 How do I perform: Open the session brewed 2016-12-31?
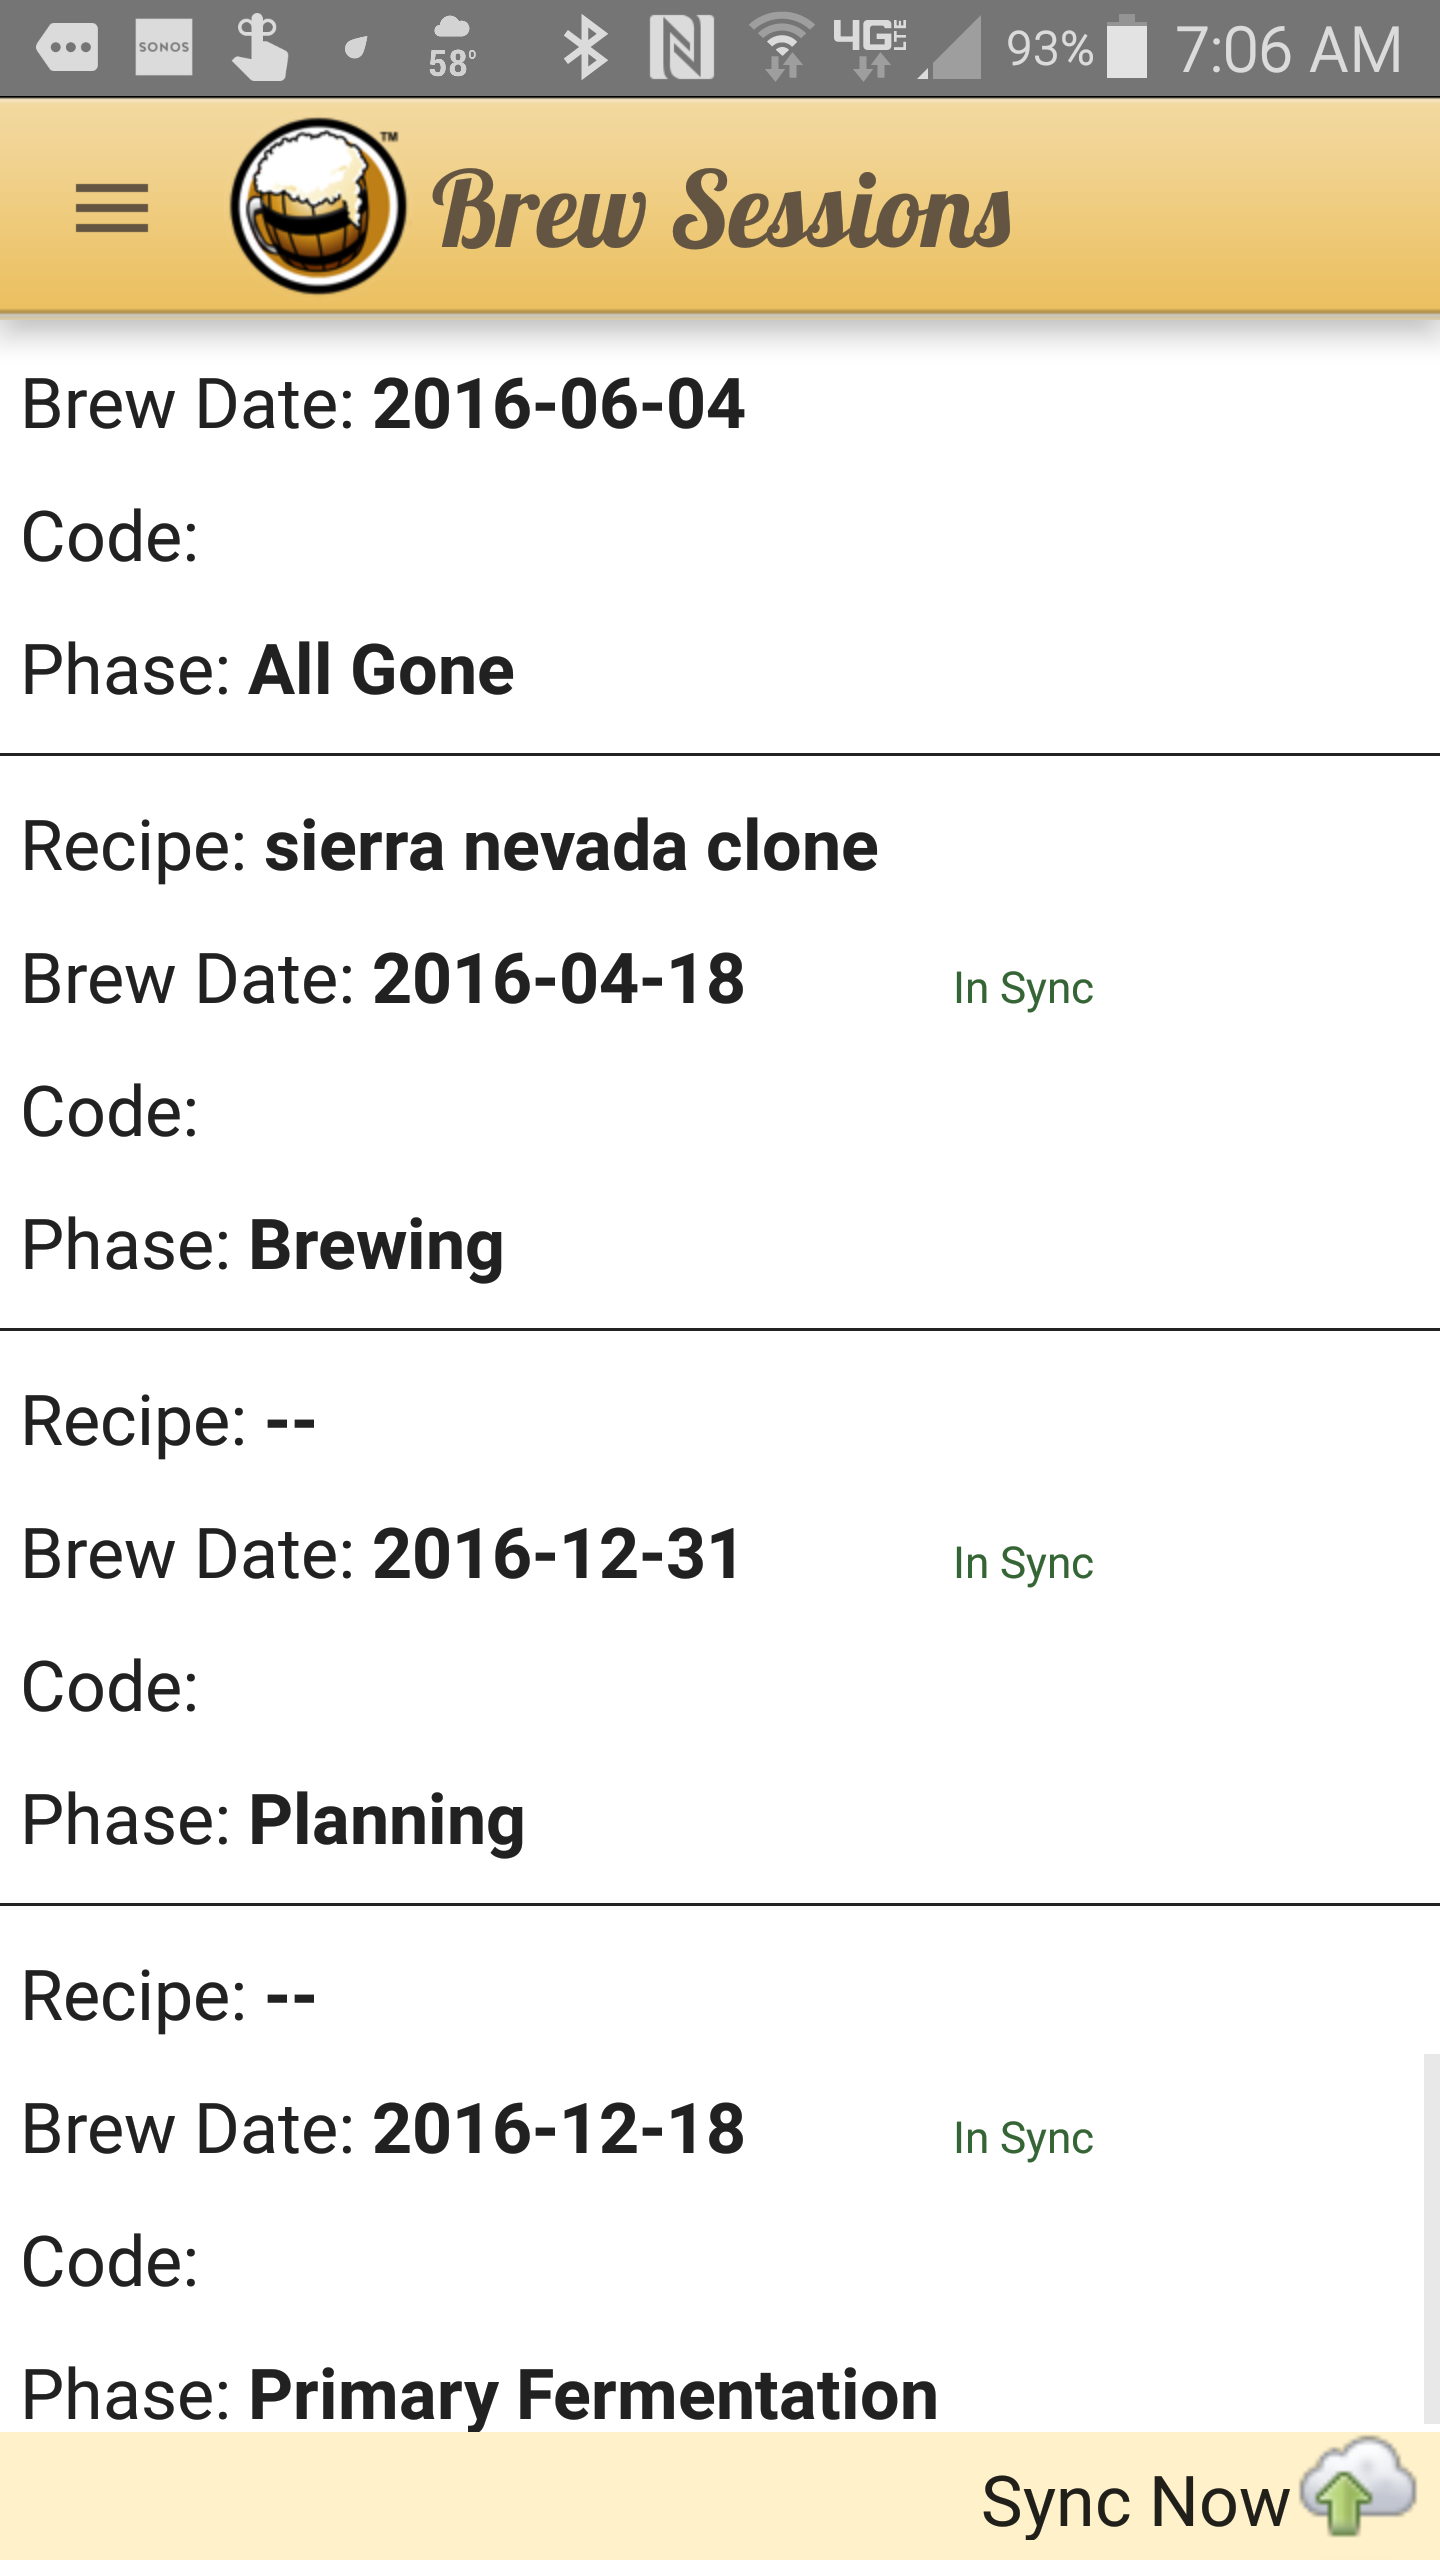[x=720, y=1618]
